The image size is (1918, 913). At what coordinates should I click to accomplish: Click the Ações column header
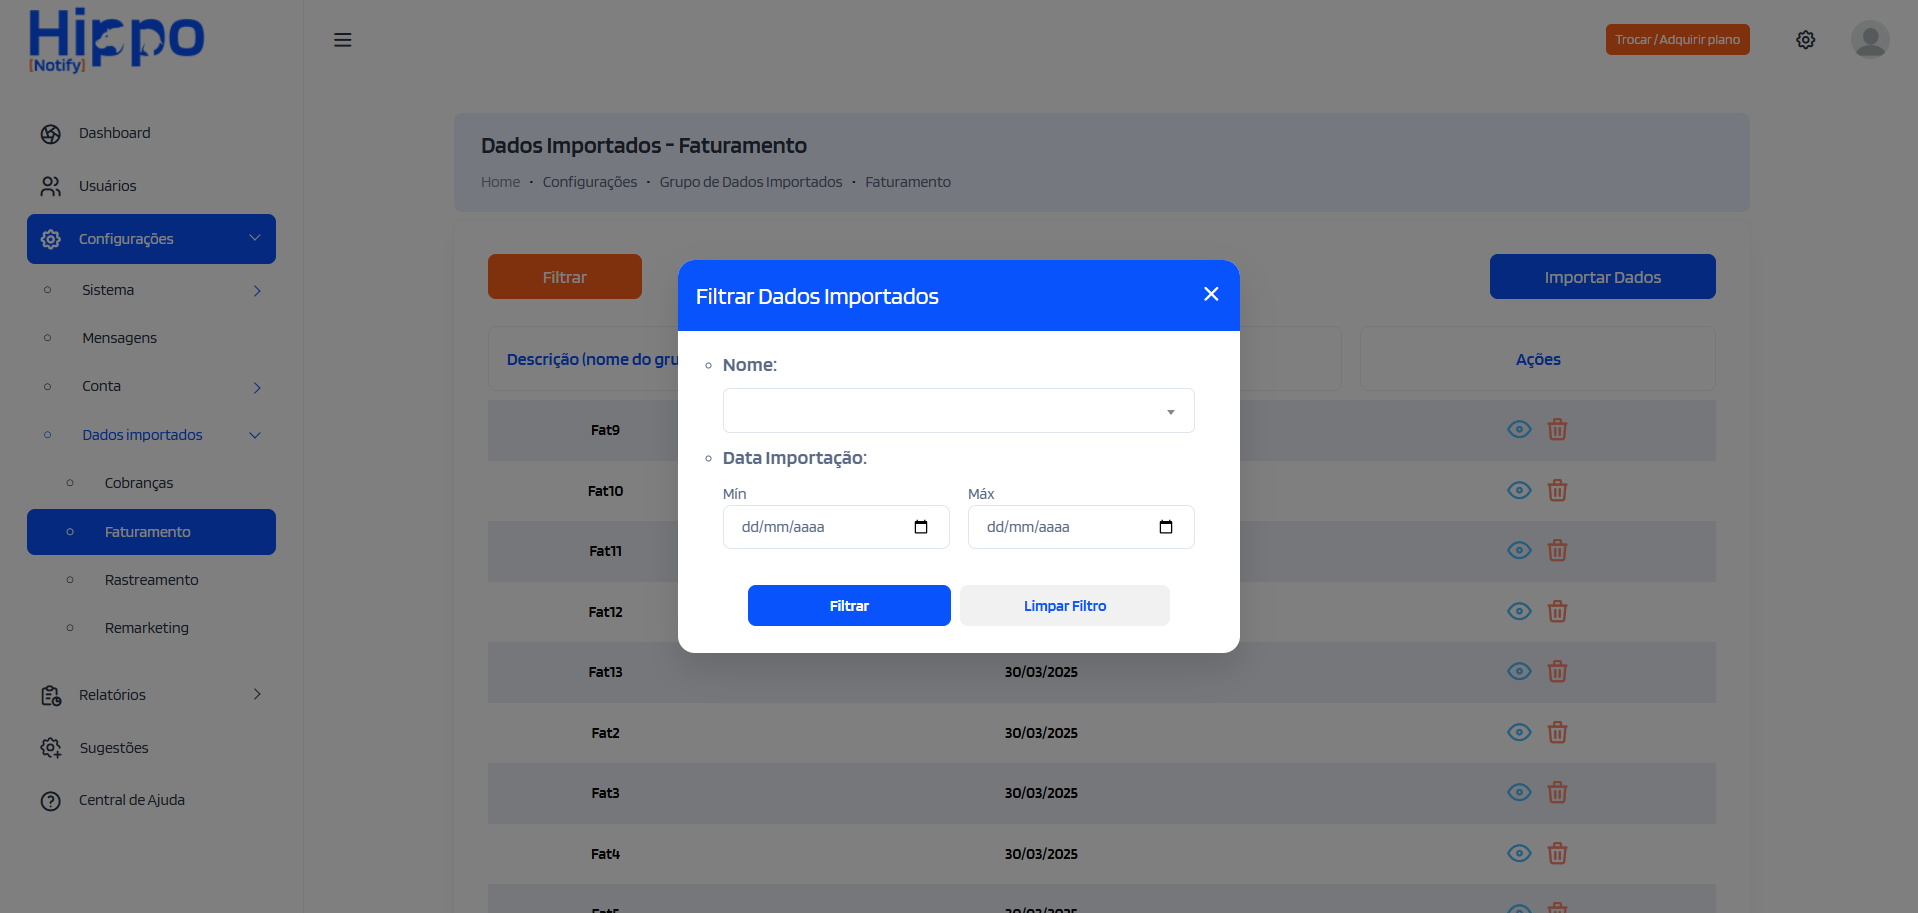pyautogui.click(x=1538, y=359)
